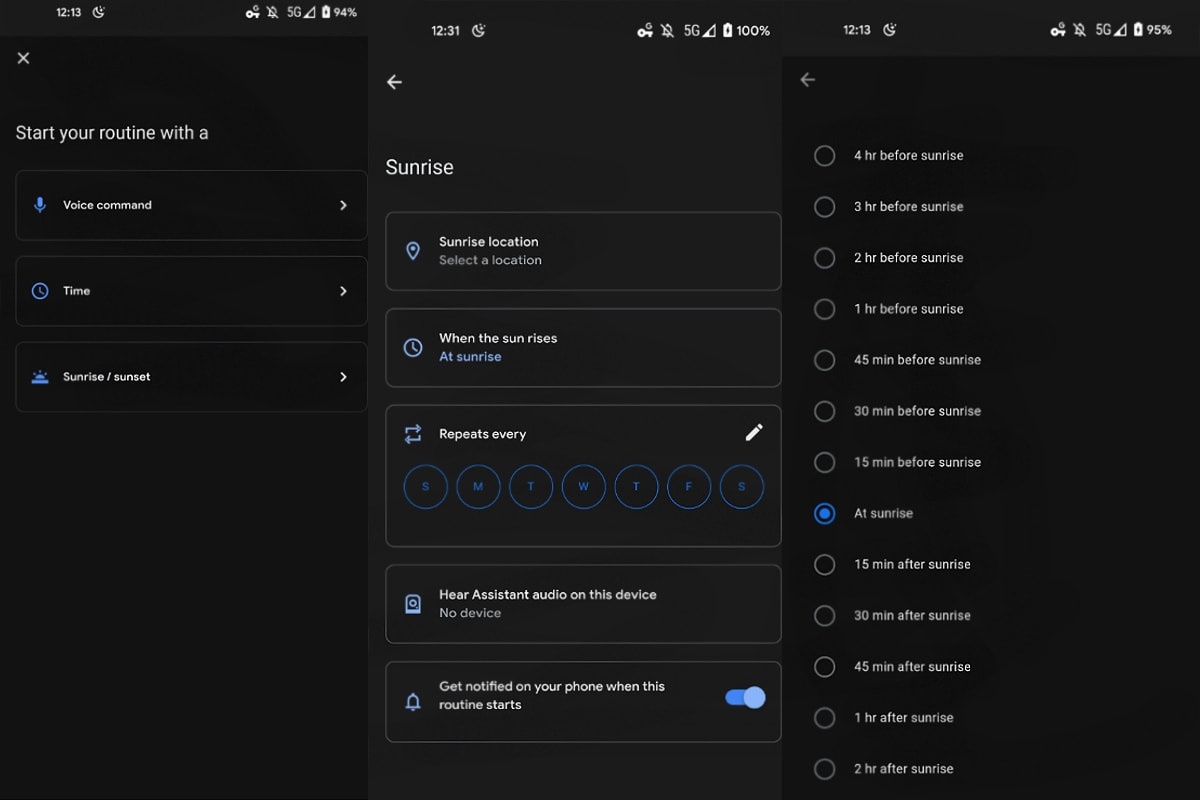Viewport: 1200px width, 800px height.
Task: Tap the bell notification icon
Action: 413,702
